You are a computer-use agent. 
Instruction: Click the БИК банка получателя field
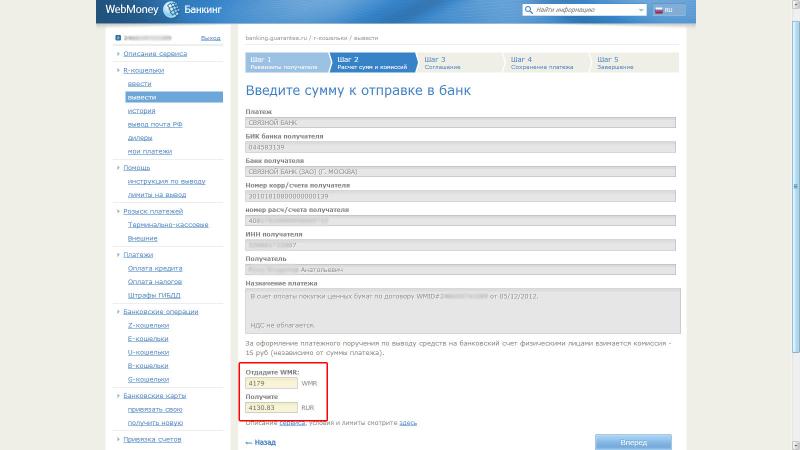(x=460, y=147)
